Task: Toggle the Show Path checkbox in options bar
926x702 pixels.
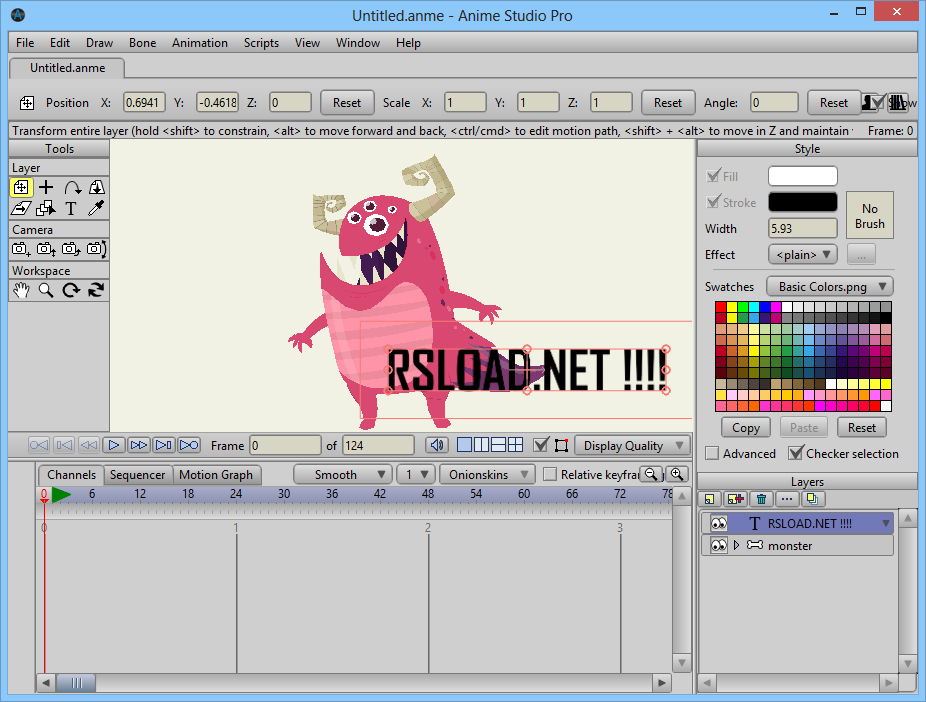Action: click(x=878, y=103)
